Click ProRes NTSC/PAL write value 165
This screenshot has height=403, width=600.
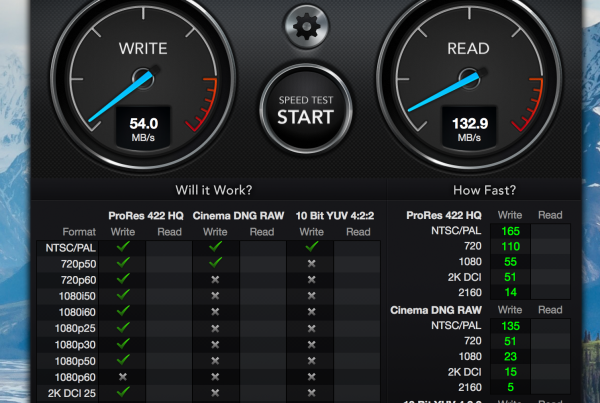[x=510, y=231]
